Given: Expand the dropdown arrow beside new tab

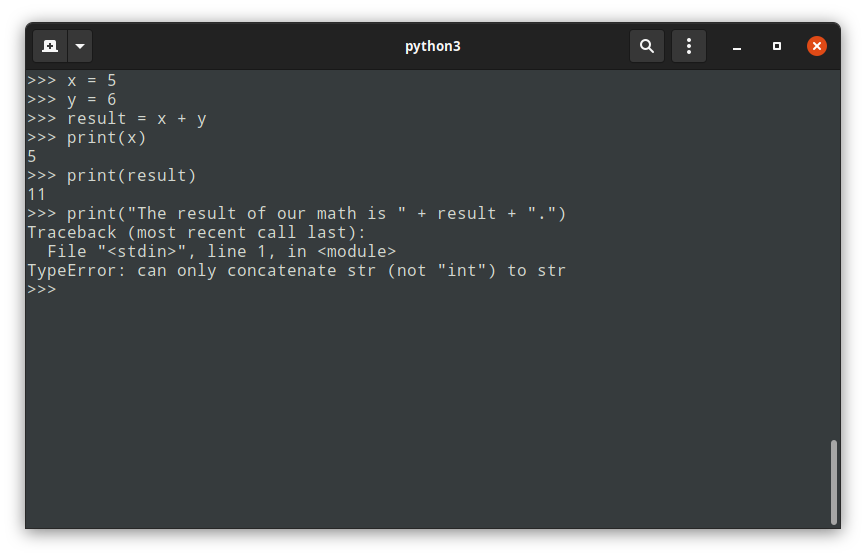Looking at the screenshot, I should pos(80,46).
